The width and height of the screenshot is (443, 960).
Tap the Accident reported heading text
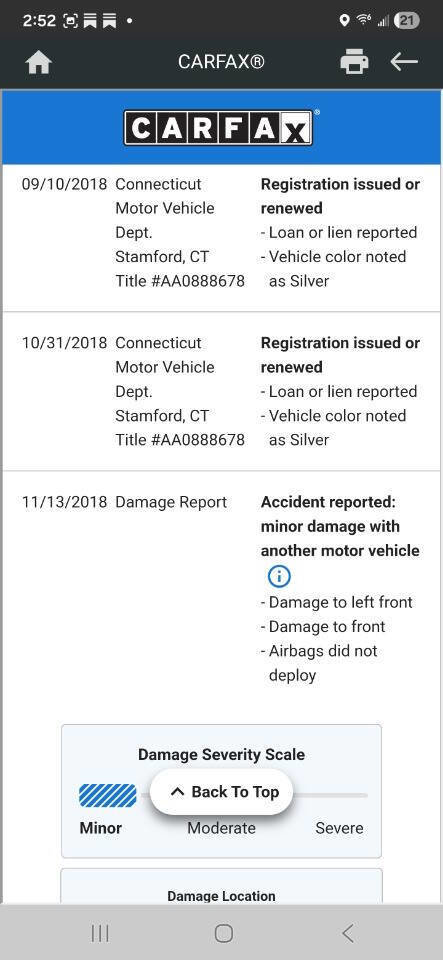pos(340,527)
